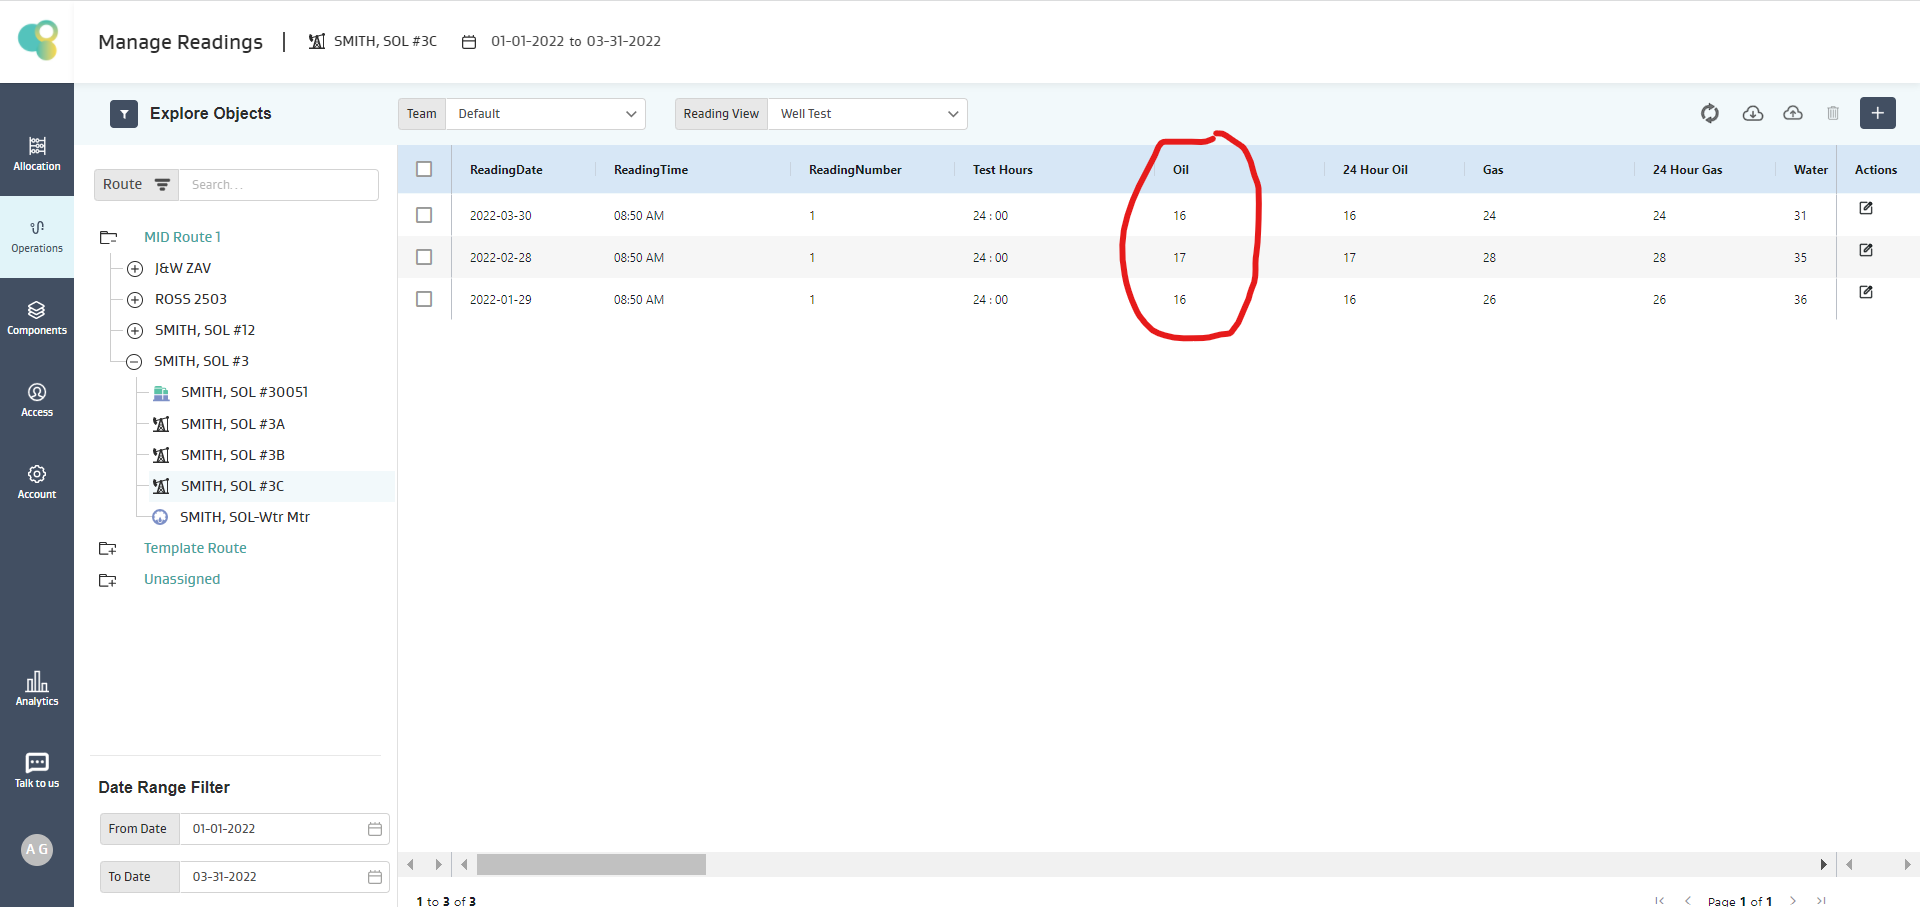Select SMITH, SOL #3A well
The image size is (1920, 907).
click(232, 424)
